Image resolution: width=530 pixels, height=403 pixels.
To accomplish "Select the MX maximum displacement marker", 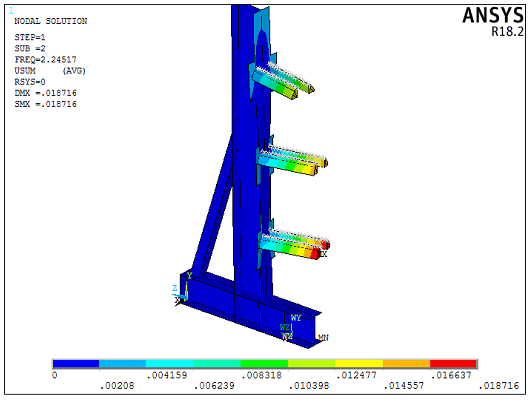I will (323, 254).
